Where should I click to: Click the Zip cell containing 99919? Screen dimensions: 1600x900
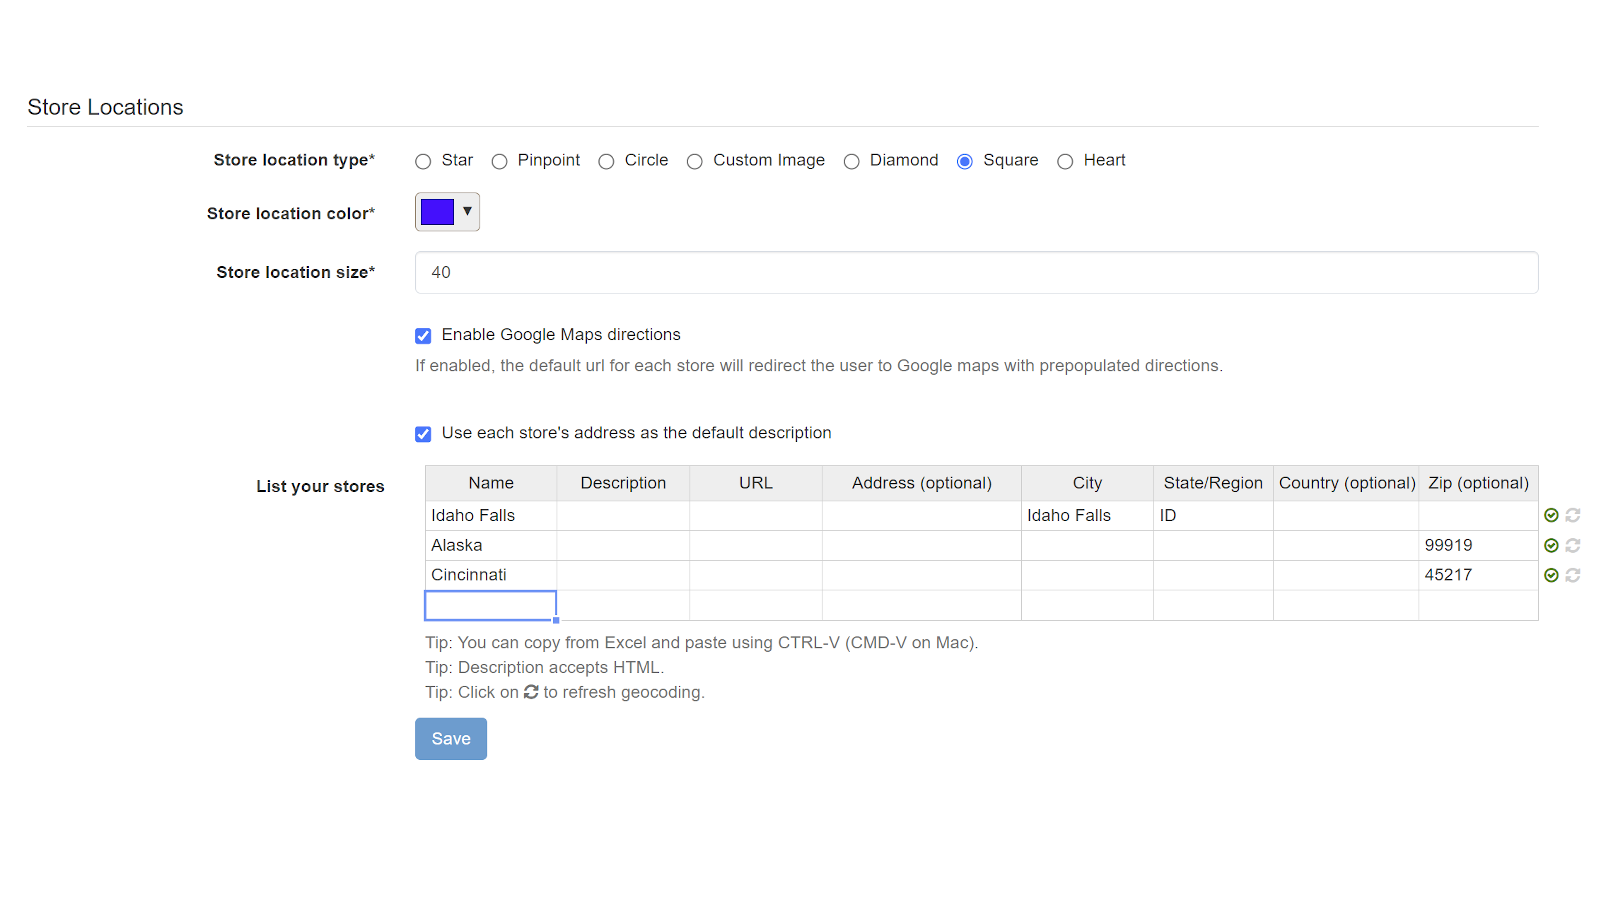tap(1477, 545)
